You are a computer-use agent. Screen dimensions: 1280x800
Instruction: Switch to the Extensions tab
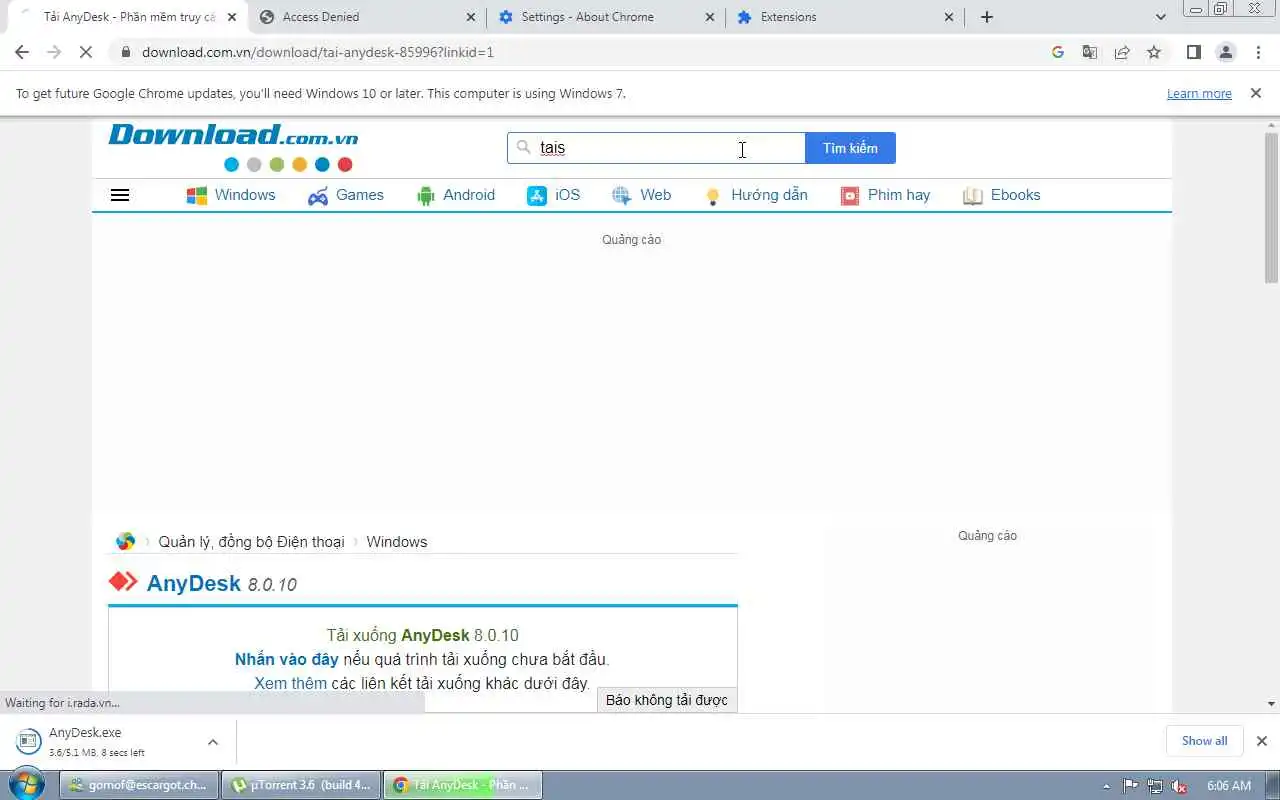pos(845,17)
